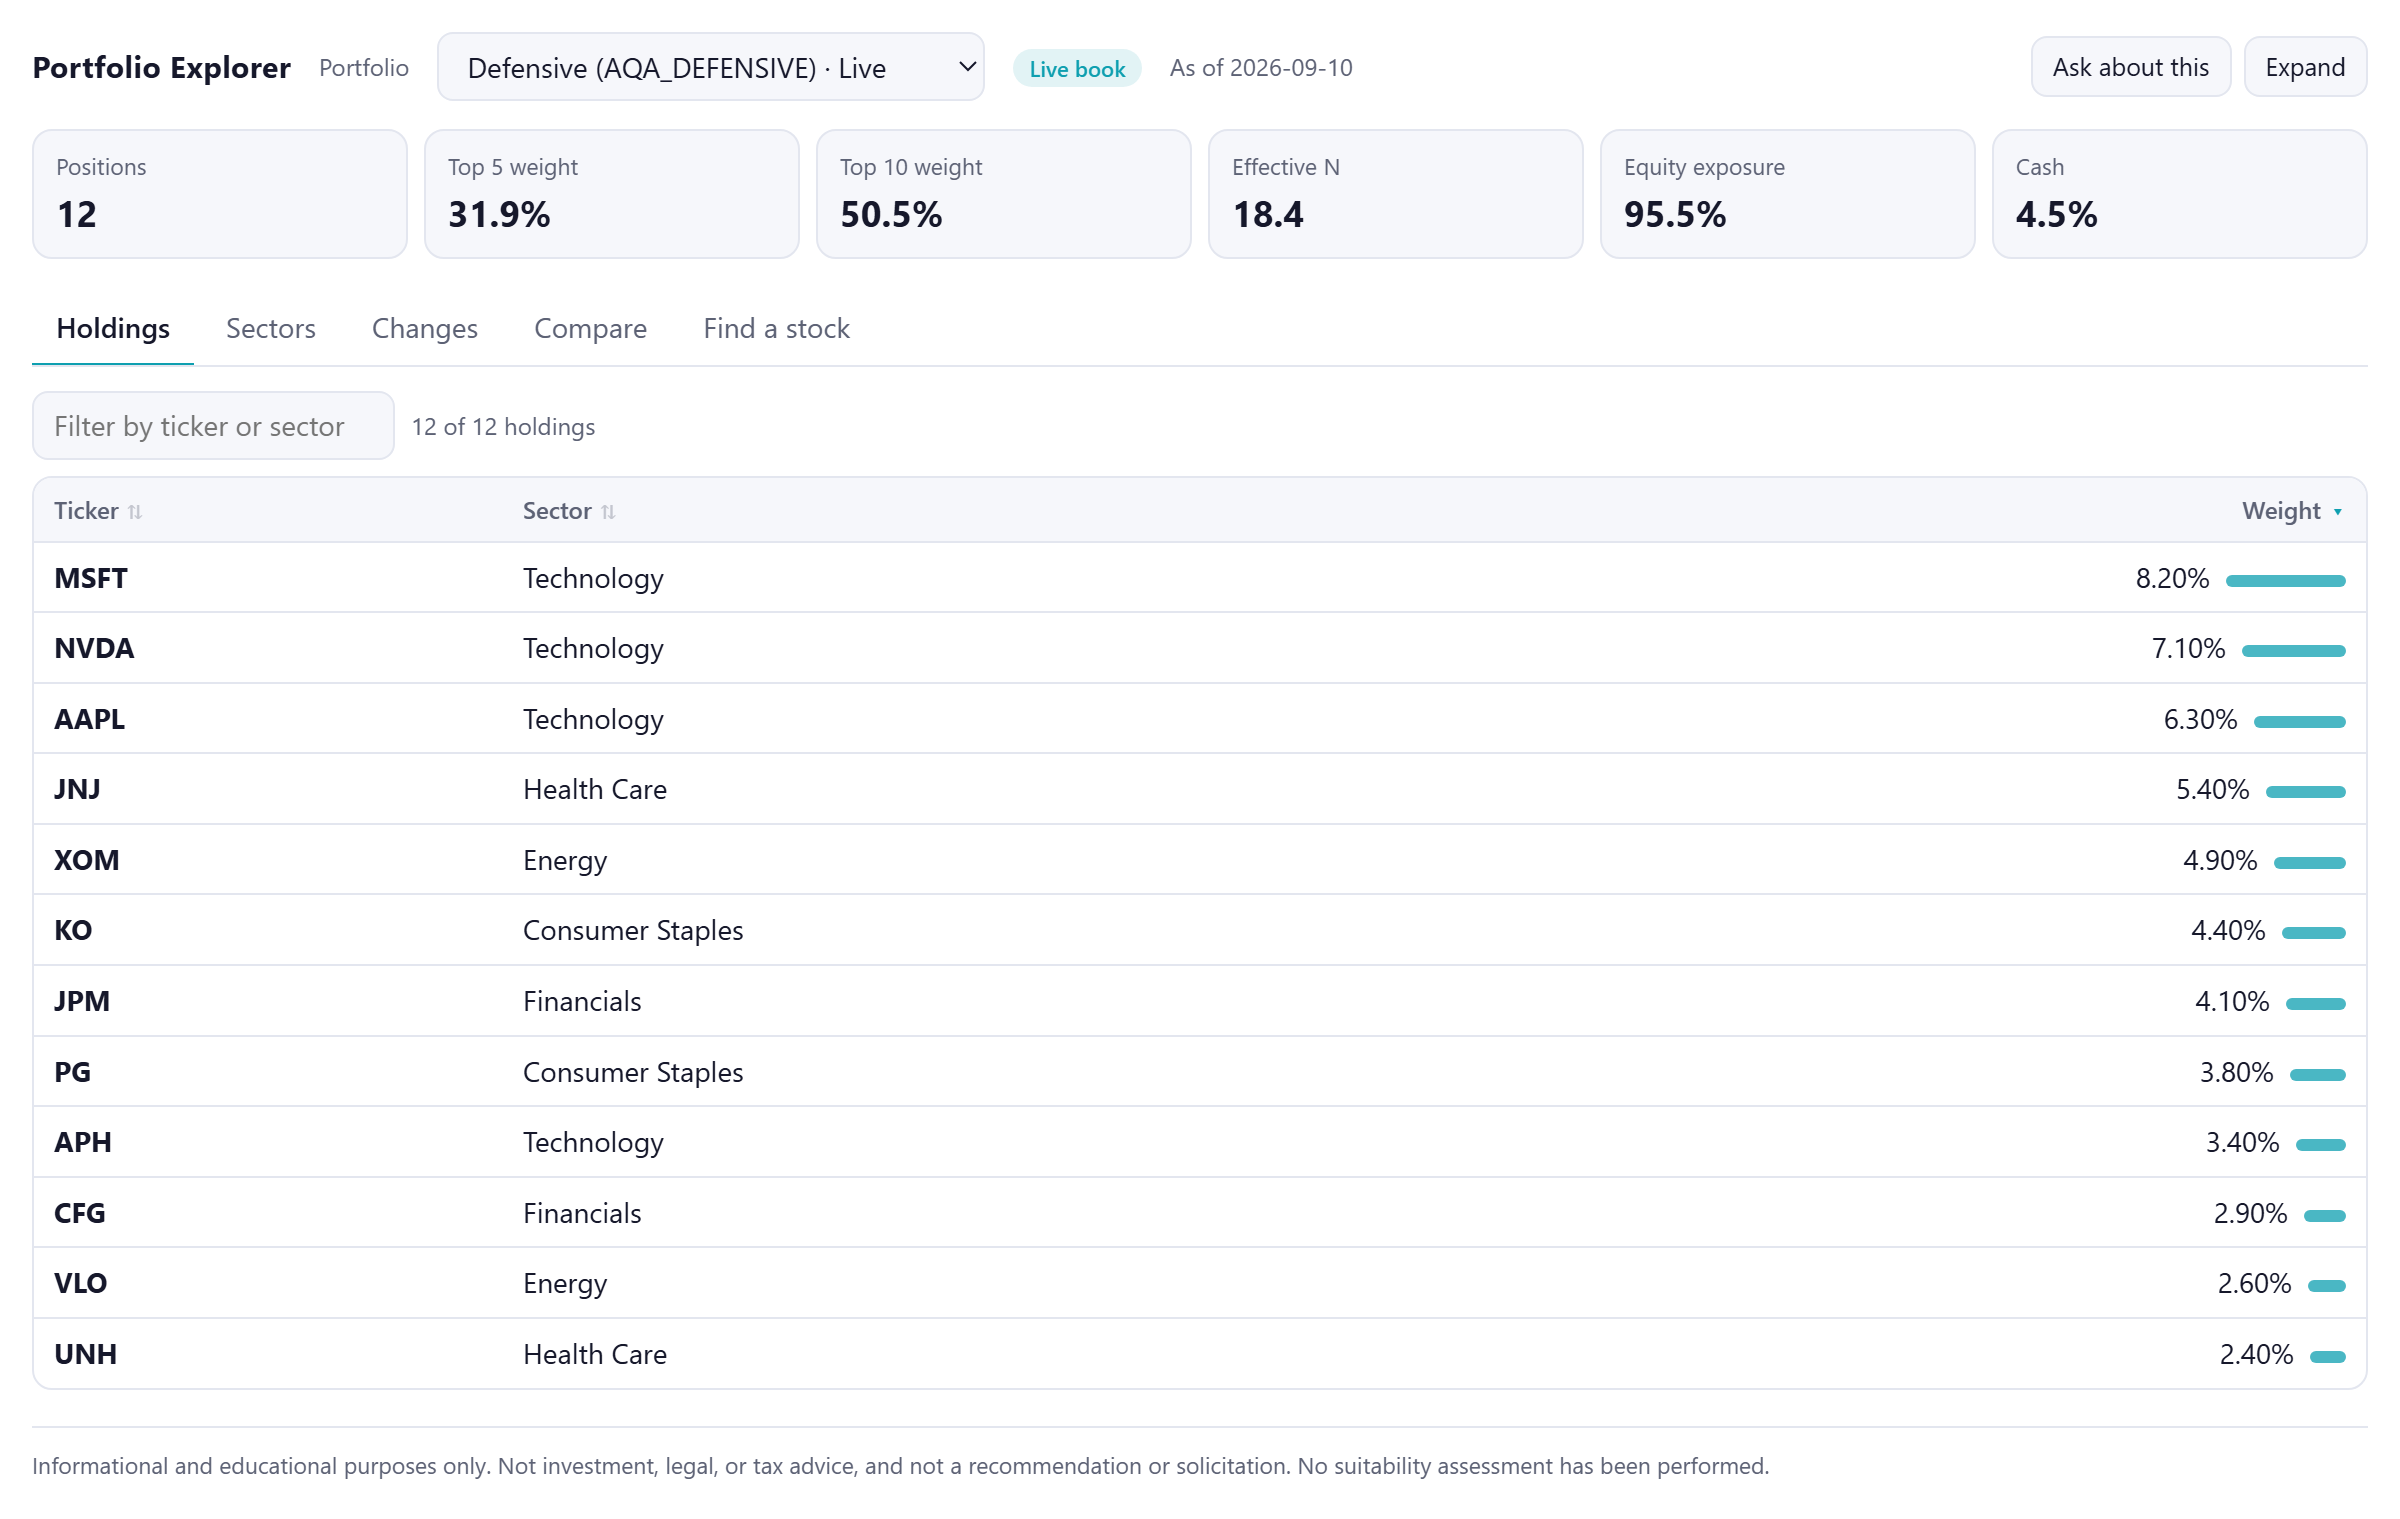The image size is (2400, 1519).
Task: Click the Equity exposure card
Action: [x=1788, y=194]
